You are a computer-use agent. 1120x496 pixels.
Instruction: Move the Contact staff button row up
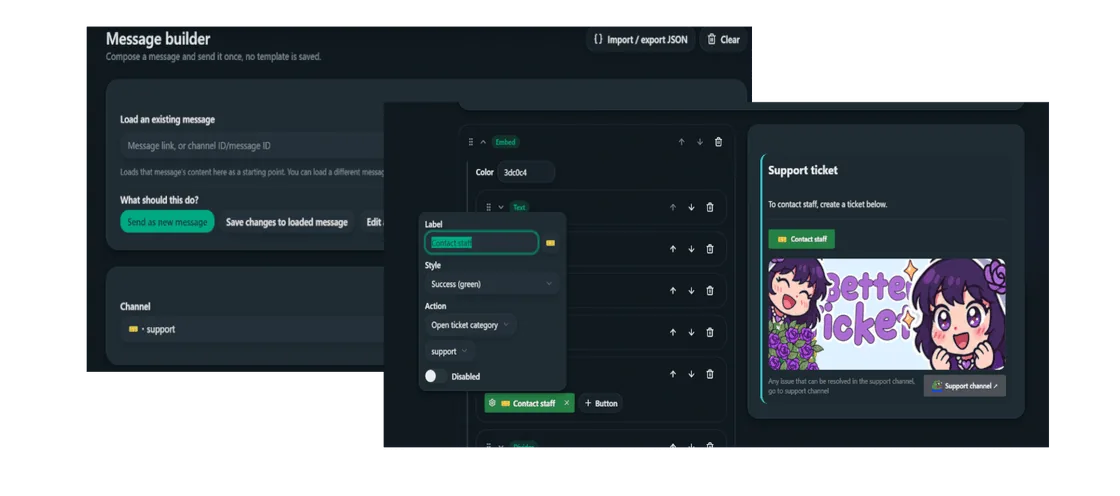click(x=673, y=374)
